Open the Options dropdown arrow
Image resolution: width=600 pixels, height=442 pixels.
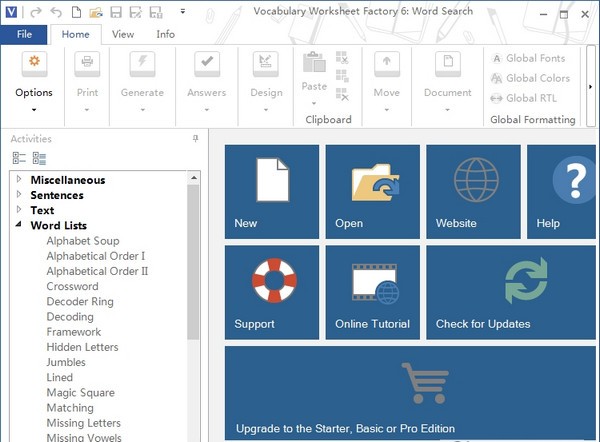tap(34, 110)
